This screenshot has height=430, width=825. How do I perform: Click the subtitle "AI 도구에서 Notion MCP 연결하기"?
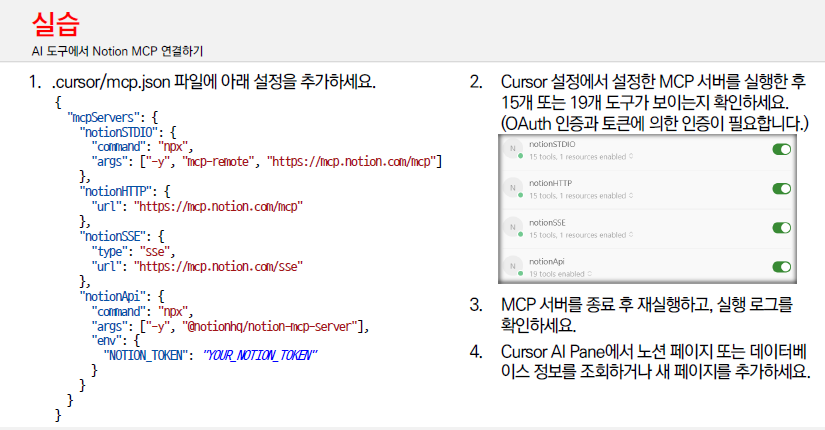pos(117,51)
